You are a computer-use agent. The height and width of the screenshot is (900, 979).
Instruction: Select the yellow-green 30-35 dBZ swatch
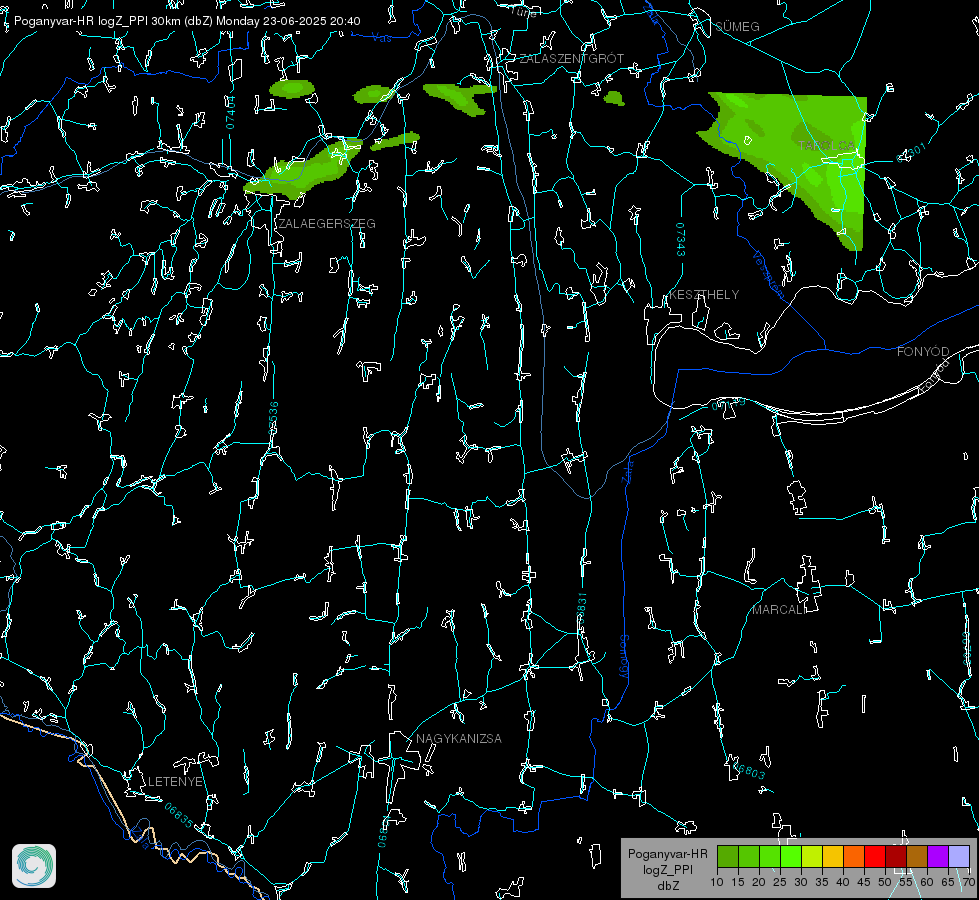(812, 856)
